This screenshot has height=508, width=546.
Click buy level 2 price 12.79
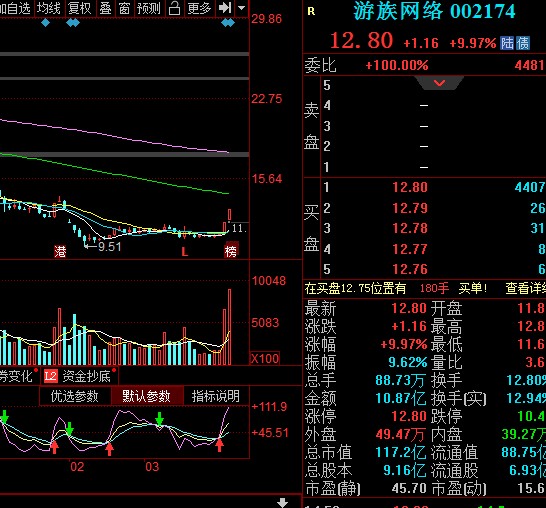[x=410, y=208]
